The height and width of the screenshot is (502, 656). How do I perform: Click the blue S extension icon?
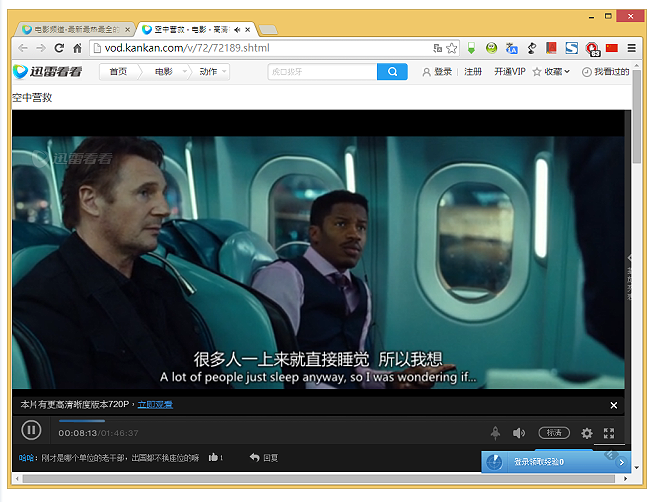point(571,48)
